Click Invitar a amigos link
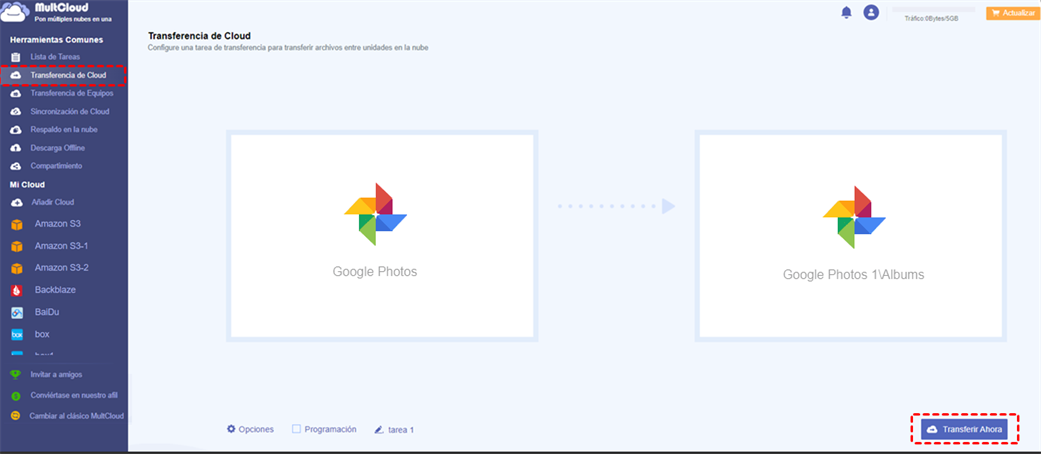This screenshot has height=454, width=1041. coord(56,375)
